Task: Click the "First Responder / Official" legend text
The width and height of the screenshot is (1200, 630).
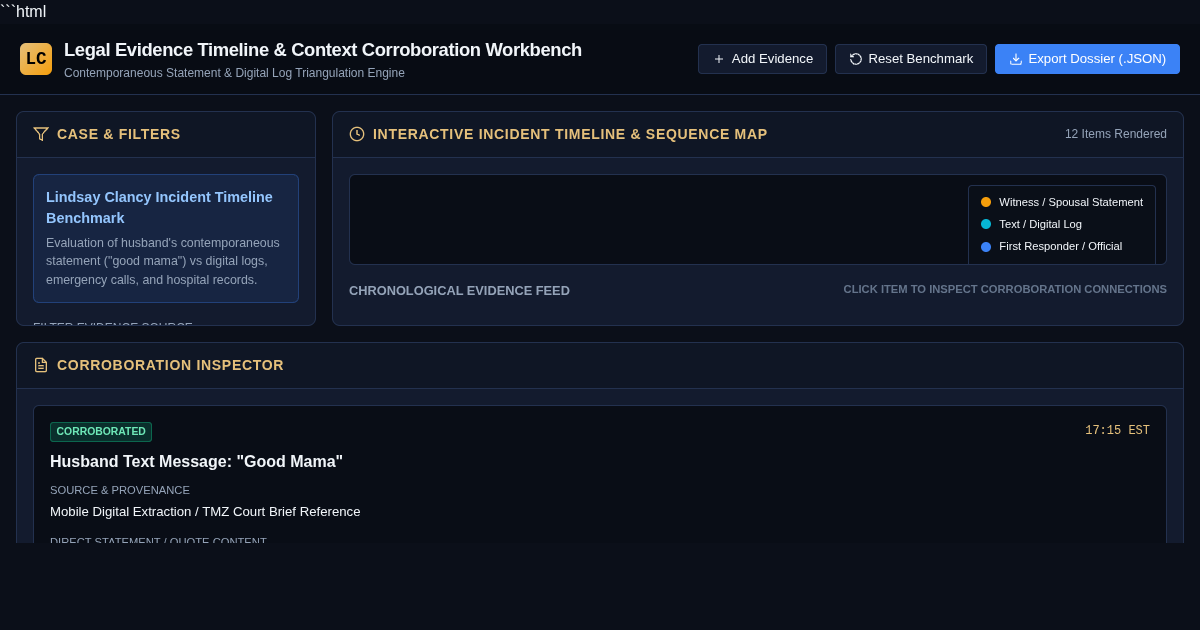Action: (1060, 246)
